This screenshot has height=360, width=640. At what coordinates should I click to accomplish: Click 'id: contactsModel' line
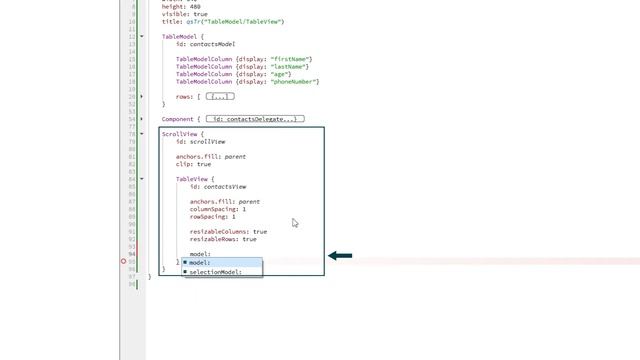205,44
